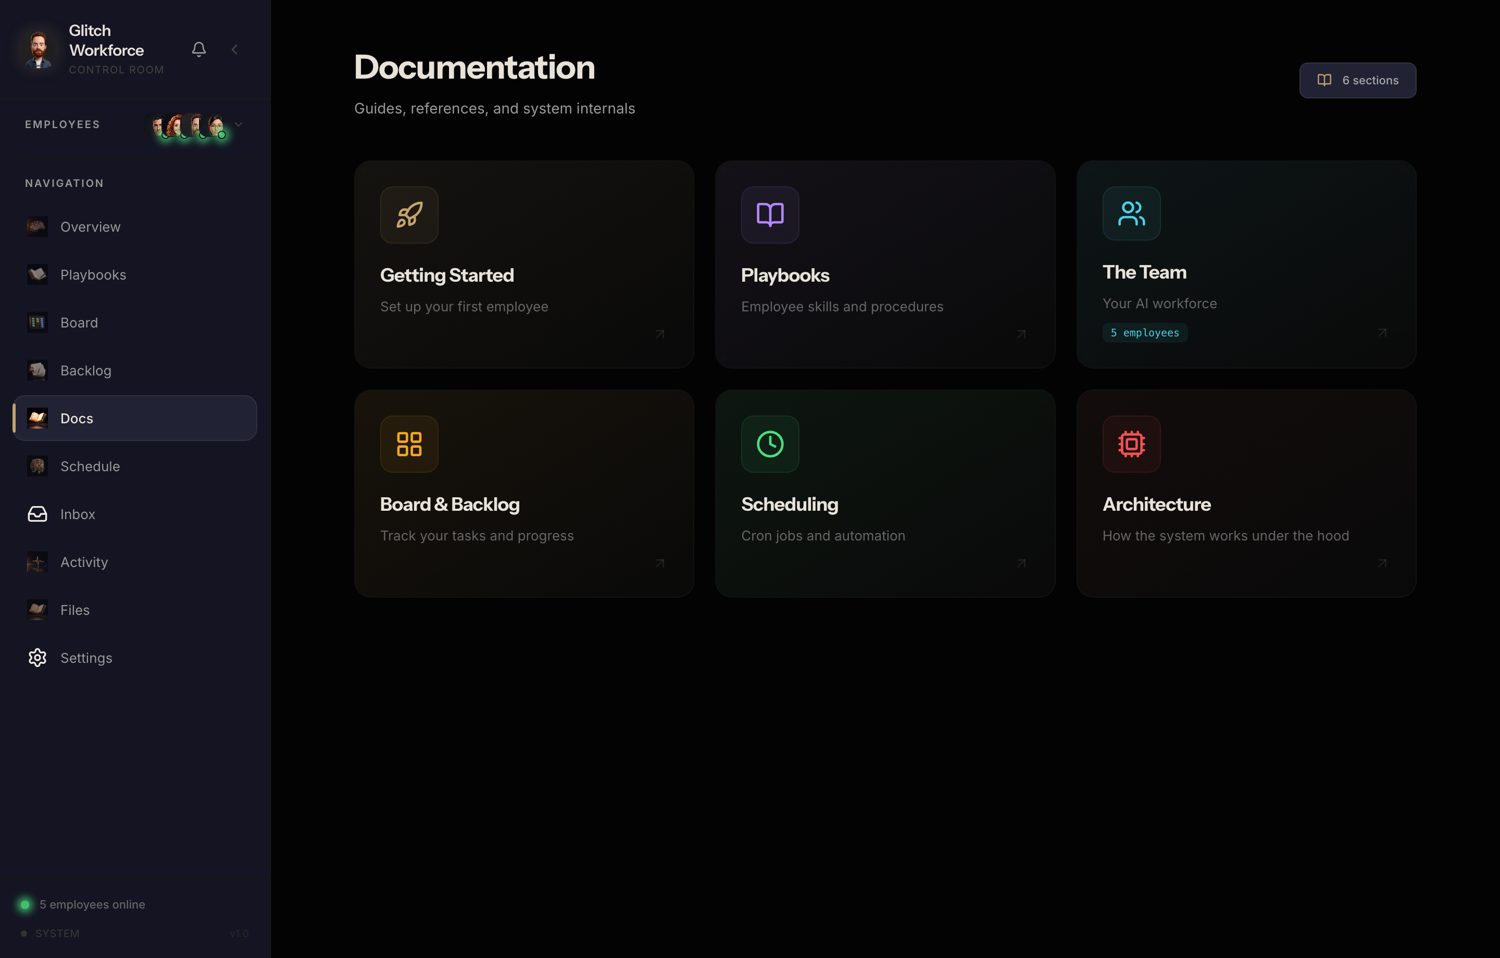
Task: Open the Inbox tray icon in sidebar
Action: click(37, 514)
